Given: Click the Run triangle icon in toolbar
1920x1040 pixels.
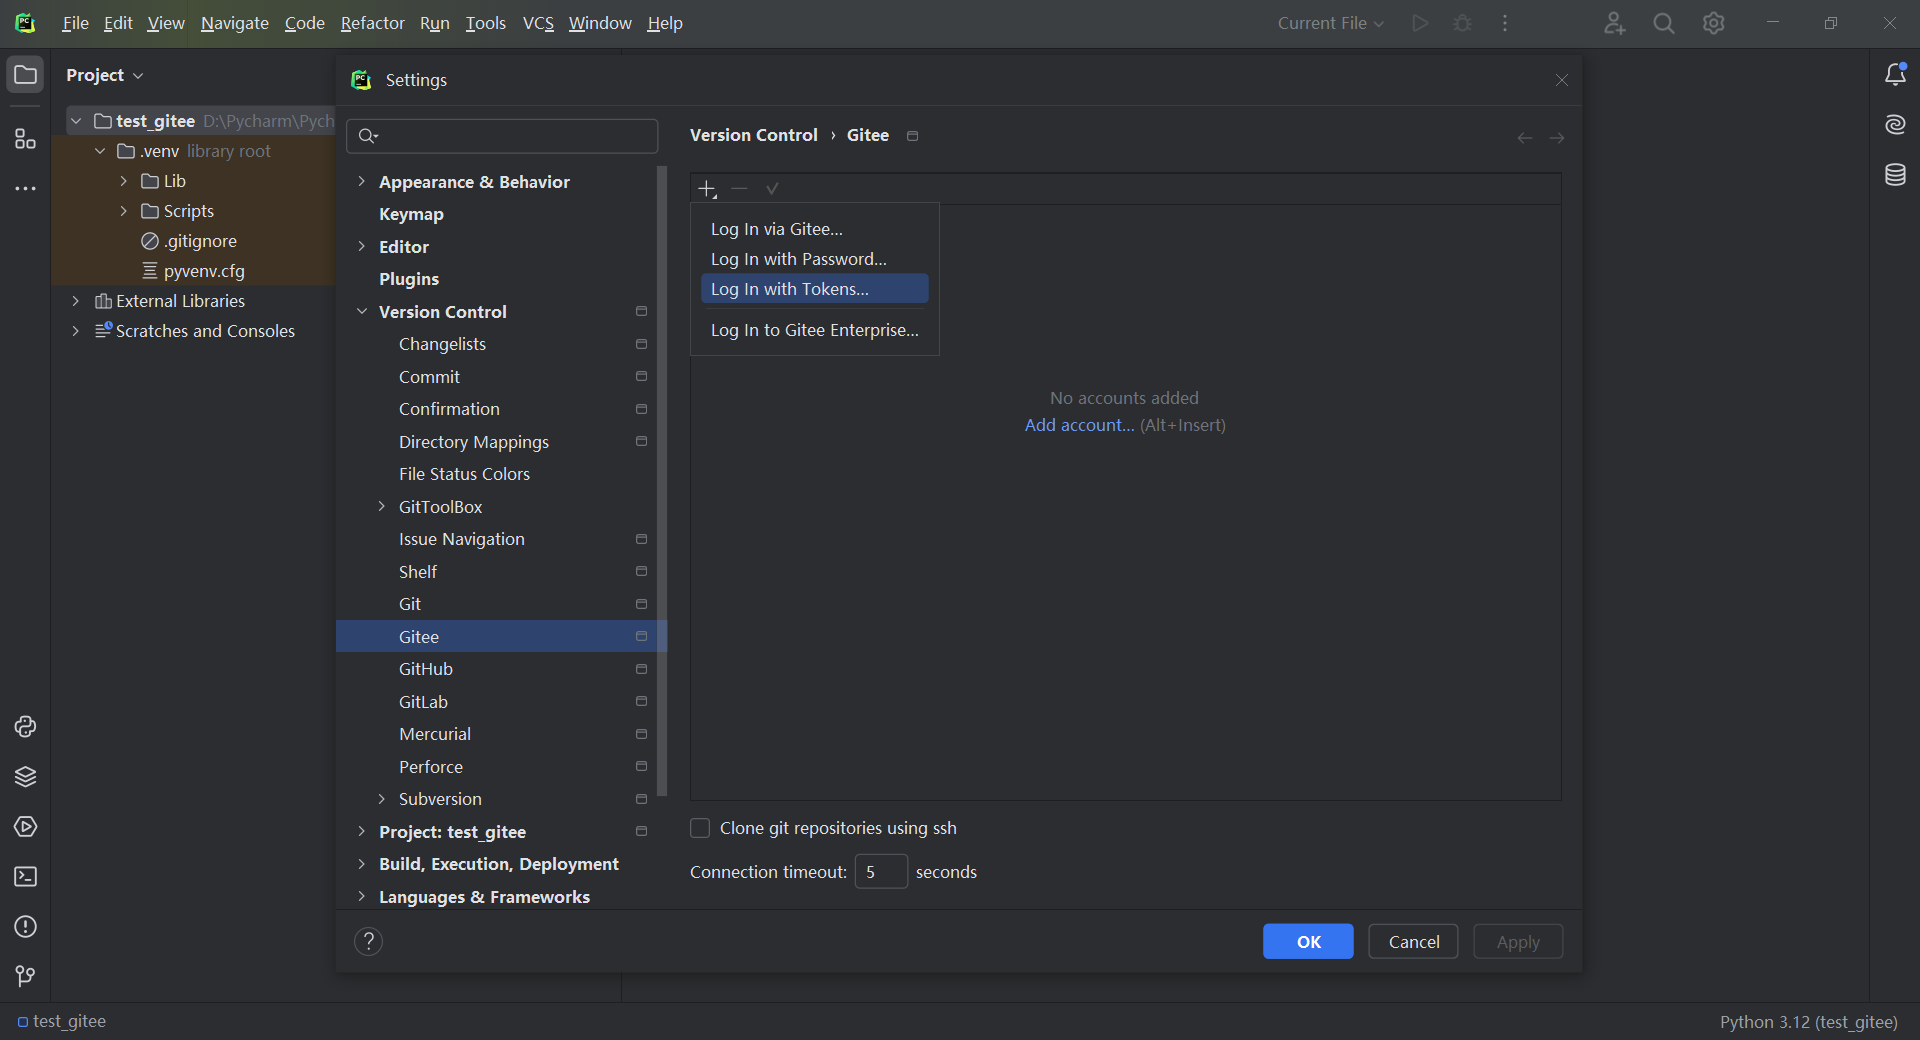Looking at the screenshot, I should pos(1419,23).
